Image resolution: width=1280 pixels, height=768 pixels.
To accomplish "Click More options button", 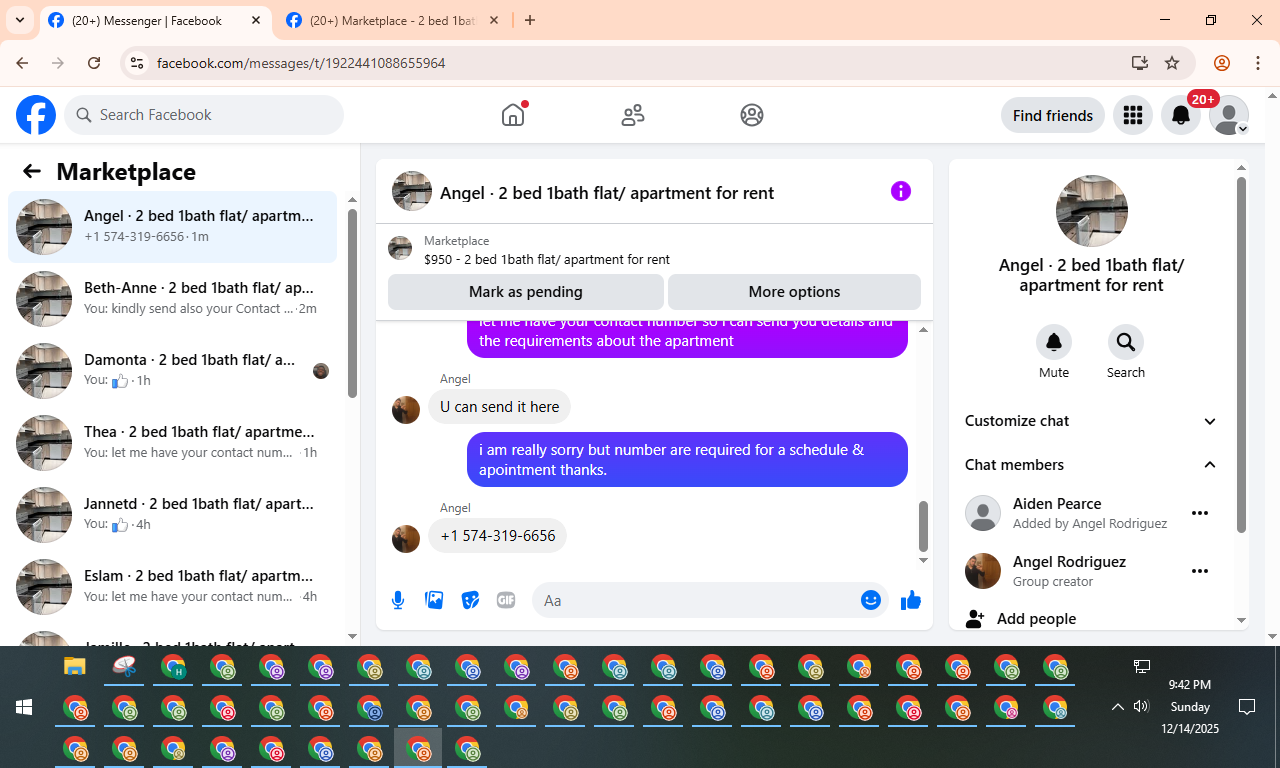I will tap(794, 292).
